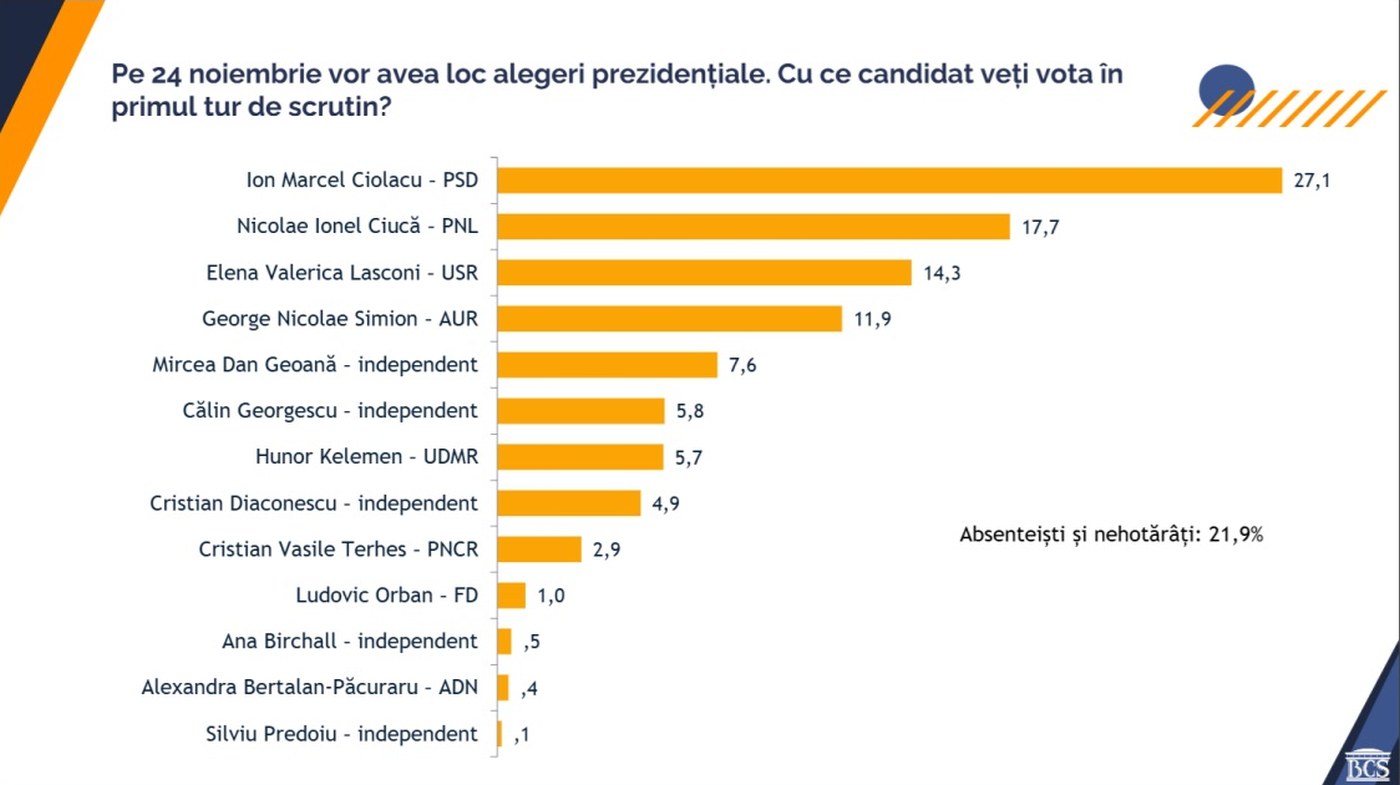Click the Ion Marcel Ciolacu bar

click(890, 180)
